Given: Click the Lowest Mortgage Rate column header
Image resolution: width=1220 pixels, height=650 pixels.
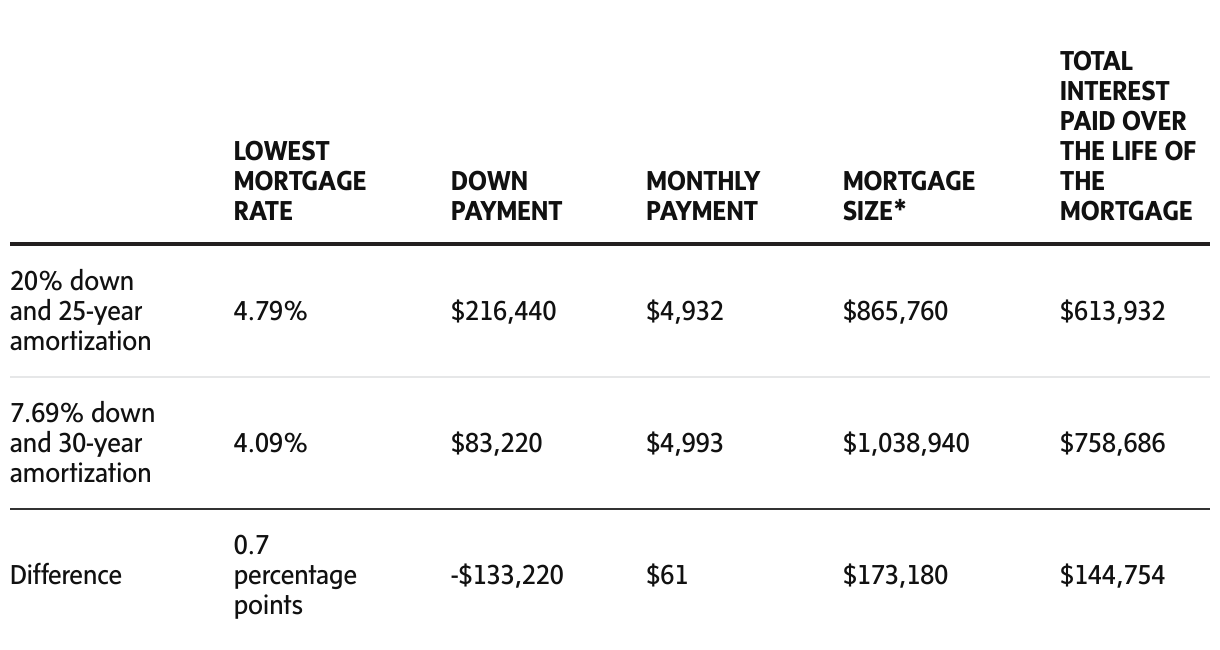Looking at the screenshot, I should (299, 181).
